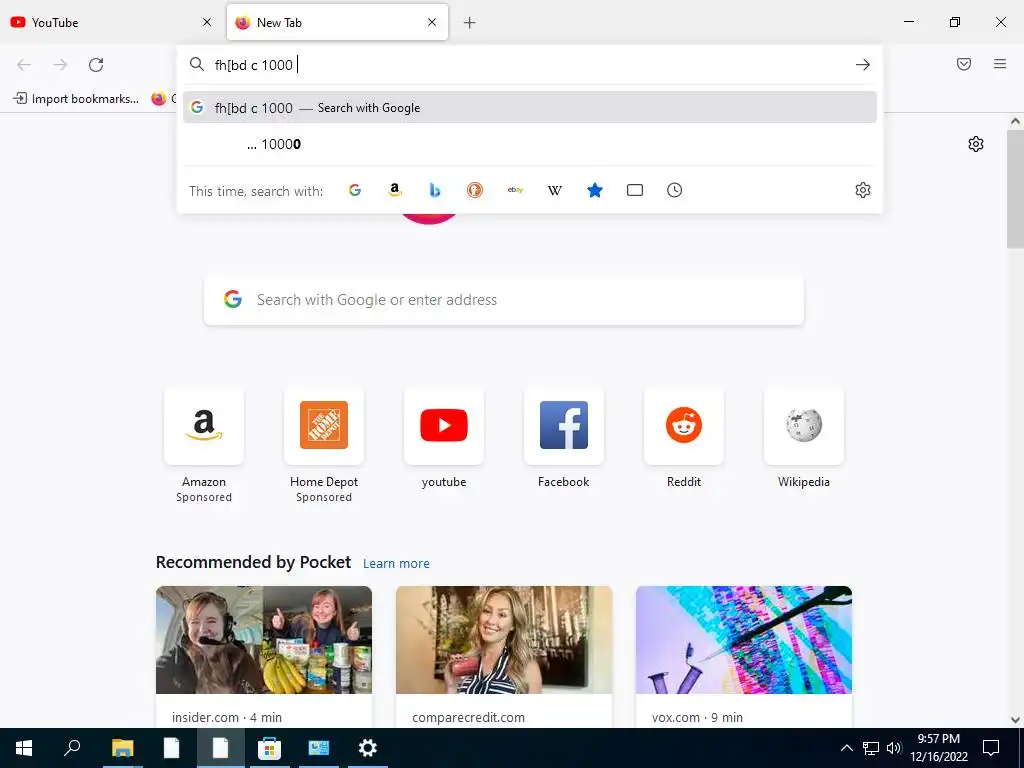Click the 'Search with Google or enter address' box
The image size is (1024, 768).
pyautogui.click(x=504, y=300)
